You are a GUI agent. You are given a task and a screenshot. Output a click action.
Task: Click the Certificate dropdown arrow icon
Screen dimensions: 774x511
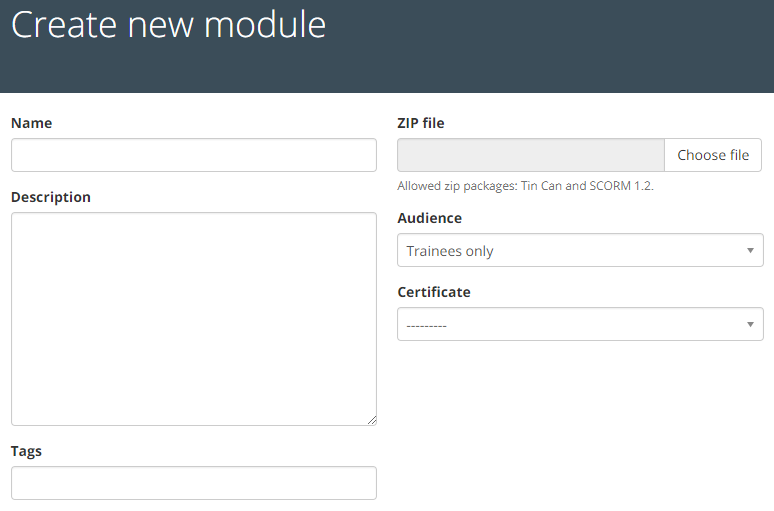[x=750, y=324]
